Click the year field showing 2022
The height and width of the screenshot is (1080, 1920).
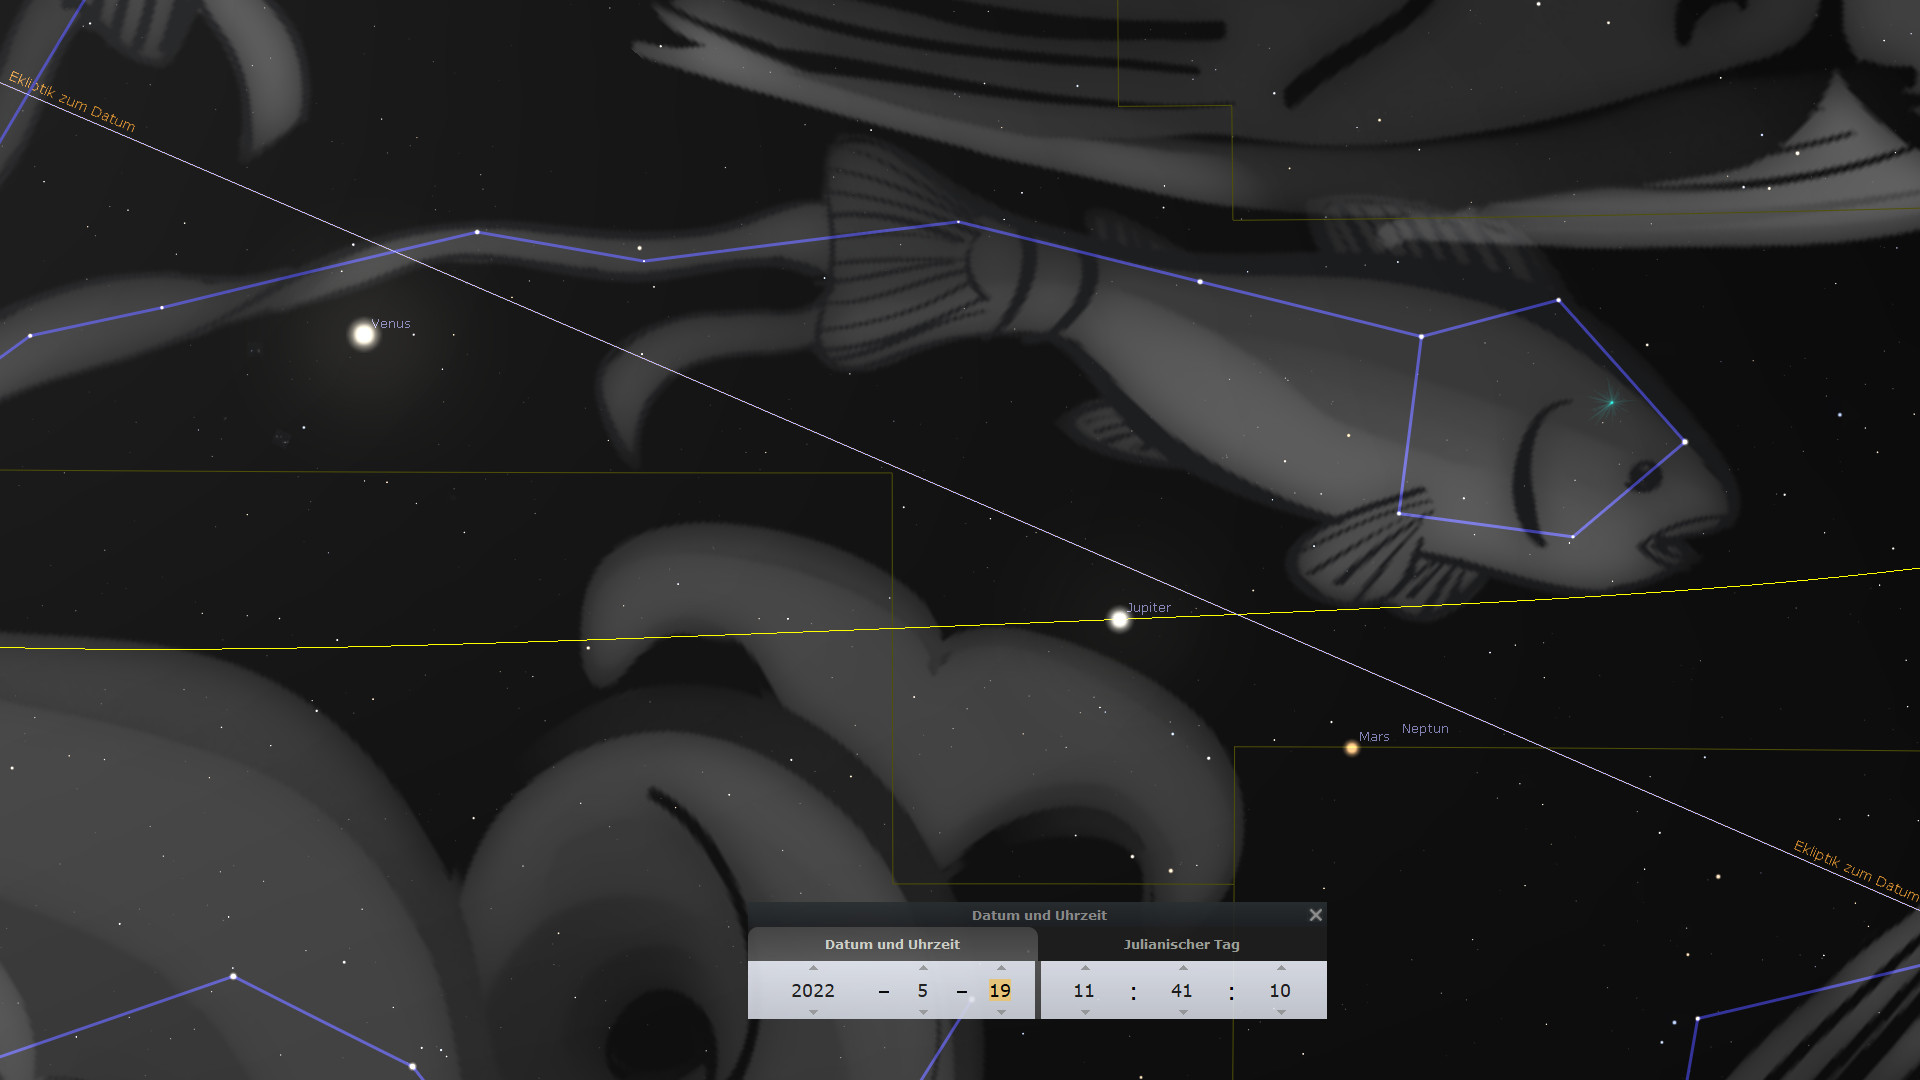(812, 990)
